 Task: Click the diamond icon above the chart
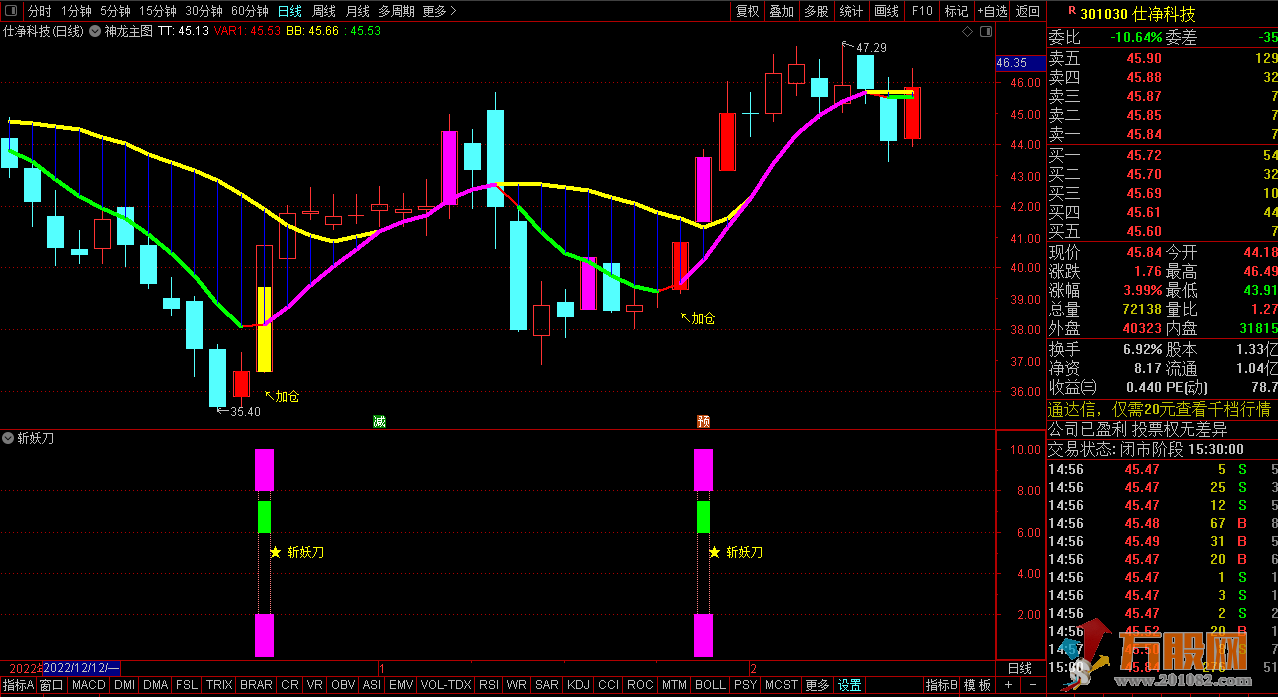click(967, 32)
